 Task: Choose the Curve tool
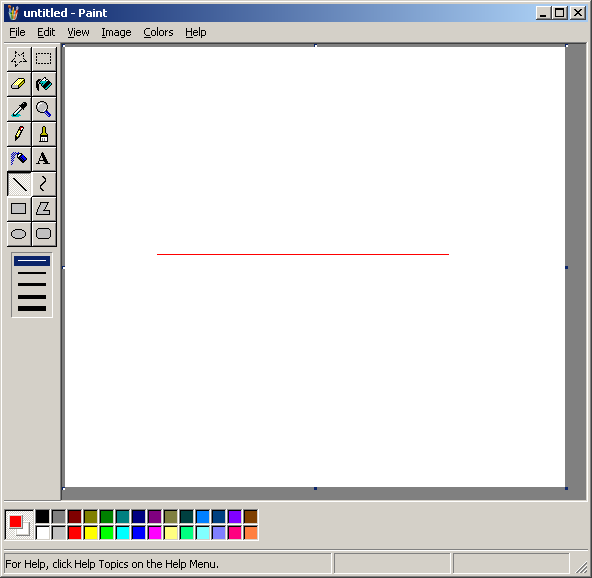[x=44, y=184]
